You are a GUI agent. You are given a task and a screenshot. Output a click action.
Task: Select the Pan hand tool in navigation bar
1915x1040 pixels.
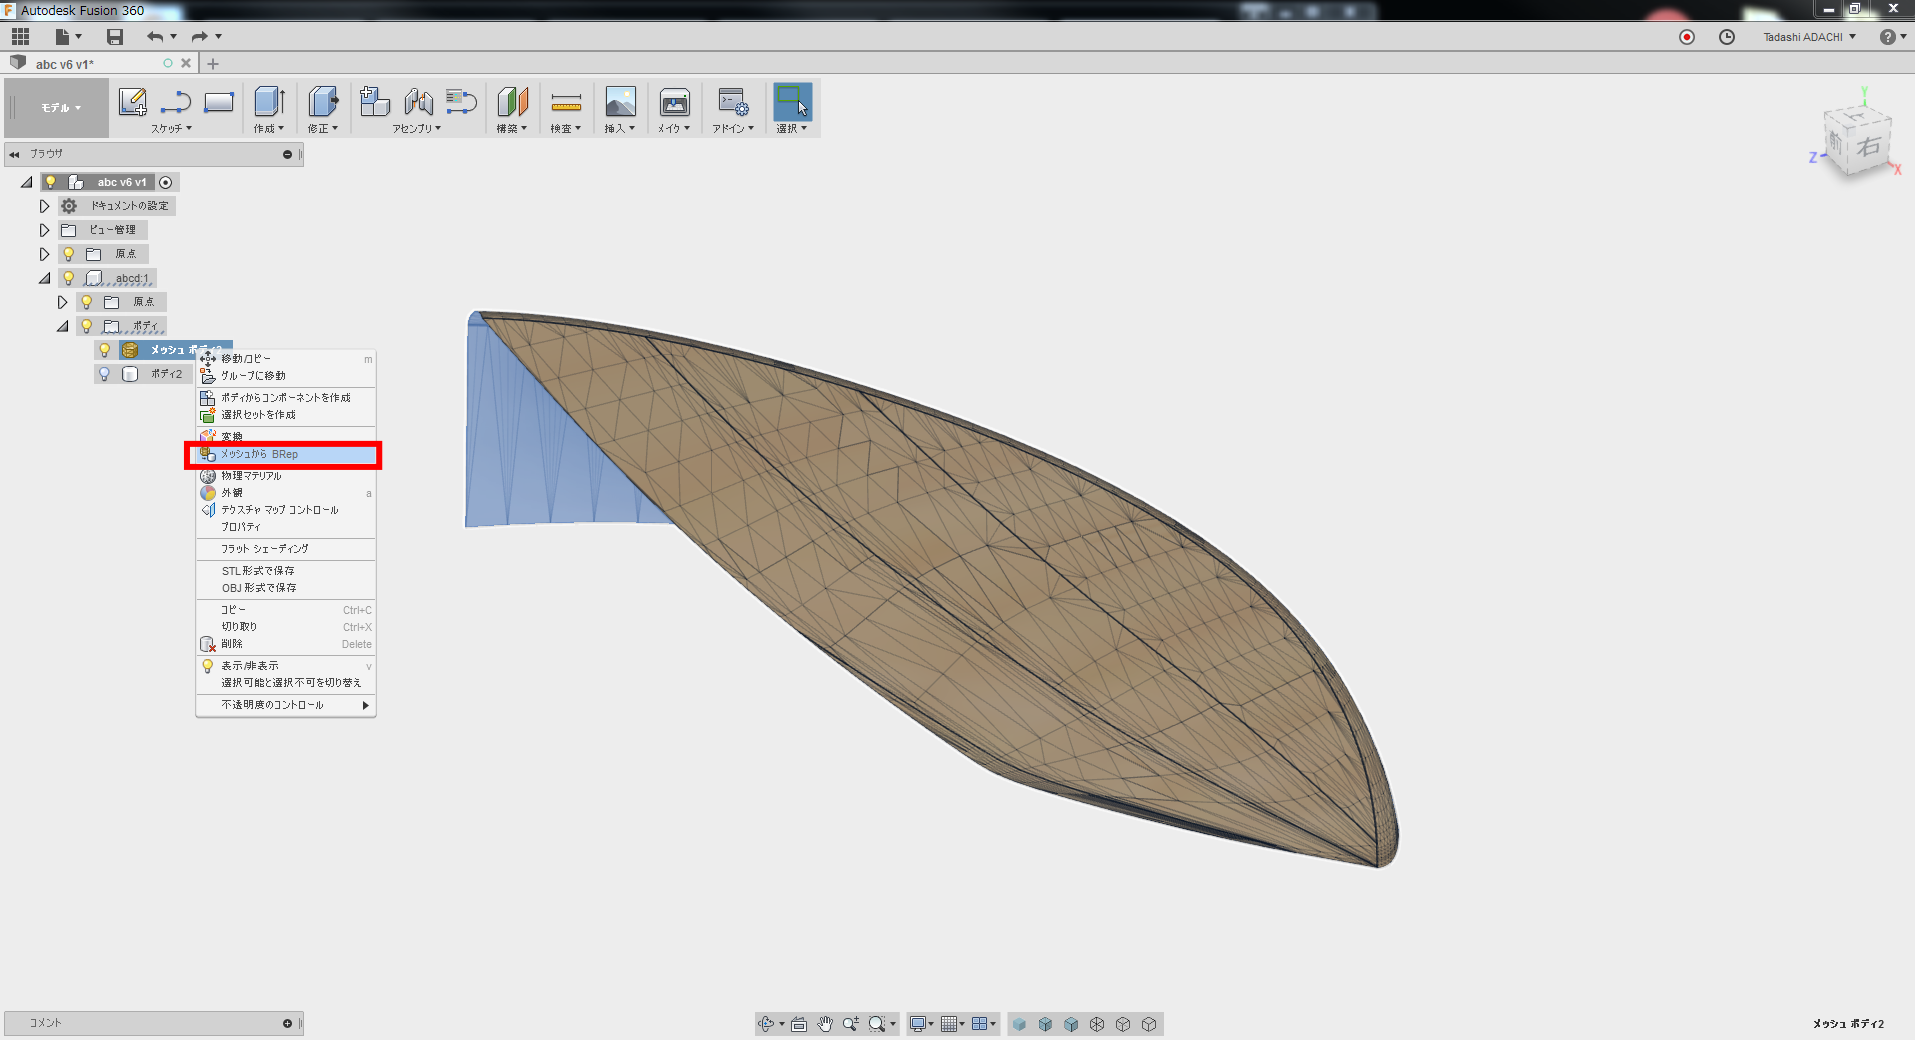click(825, 1024)
